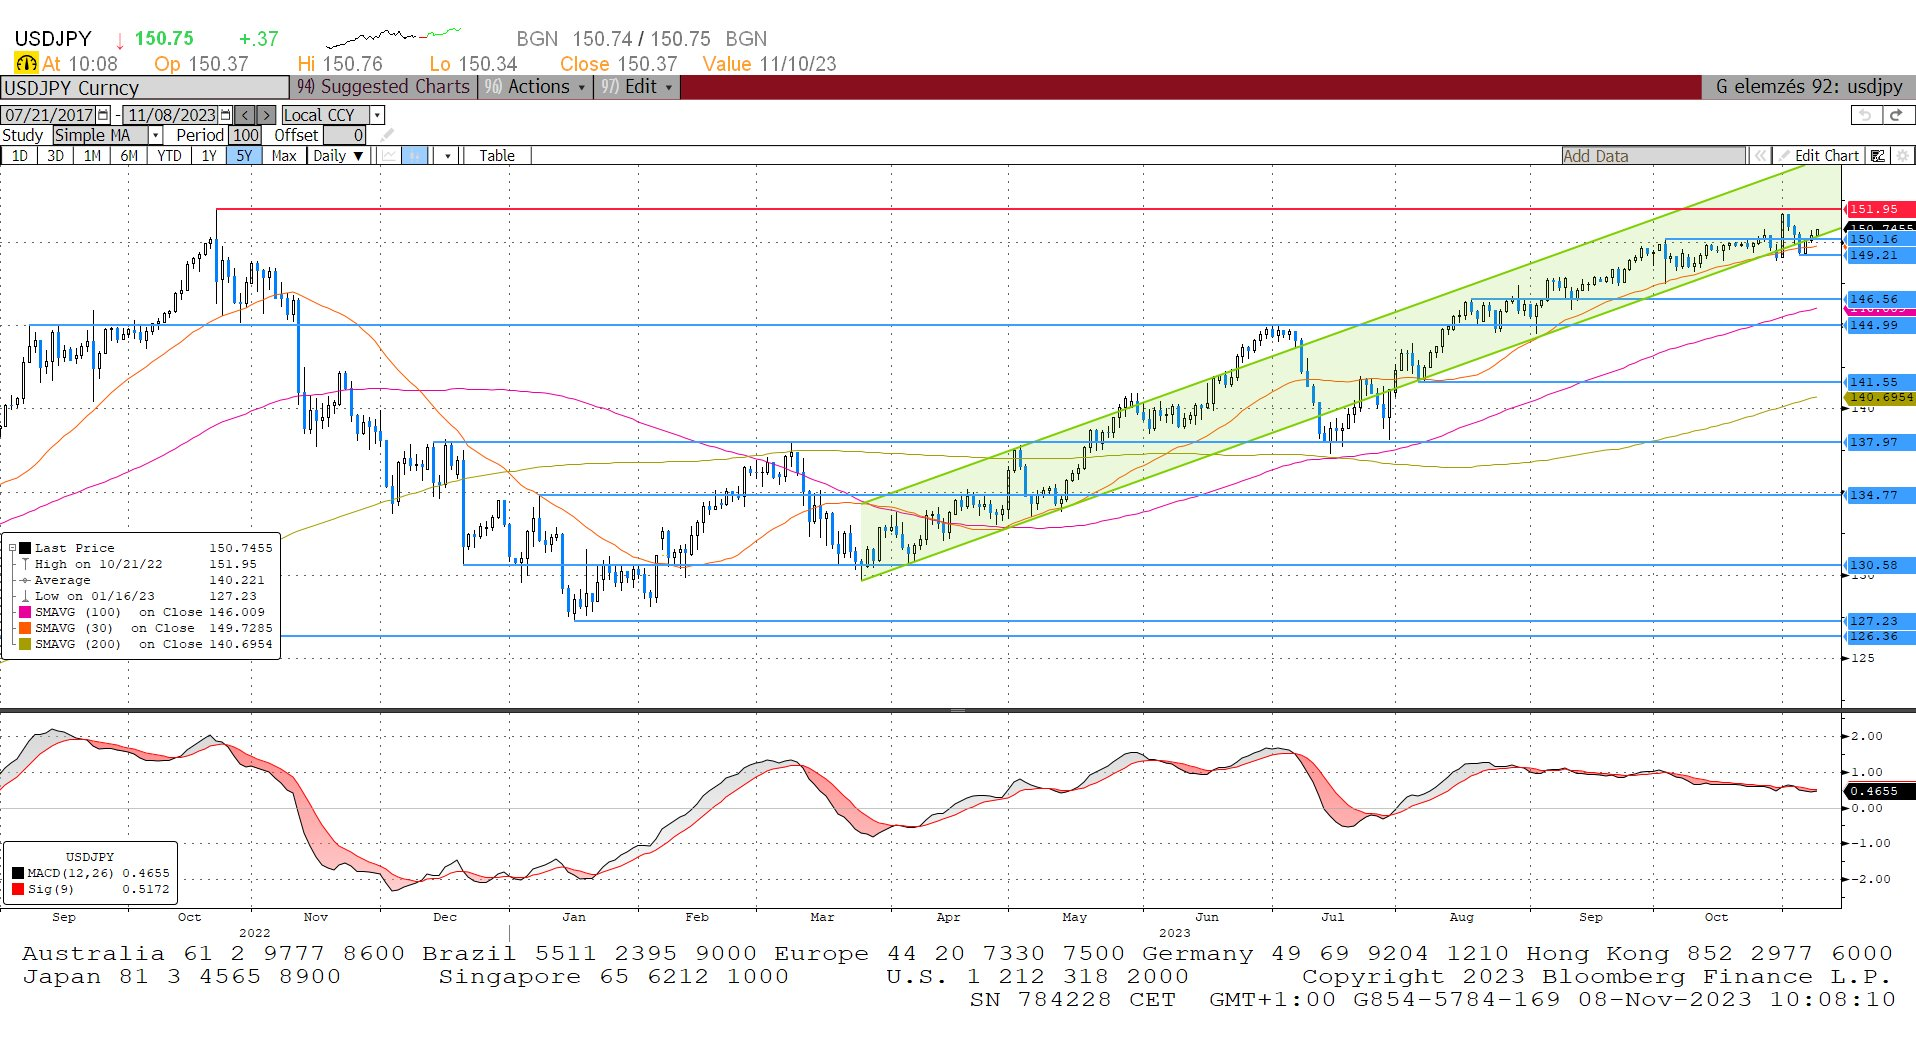Expand the Actions menu
The height and width of the screenshot is (1051, 1916).
point(535,87)
